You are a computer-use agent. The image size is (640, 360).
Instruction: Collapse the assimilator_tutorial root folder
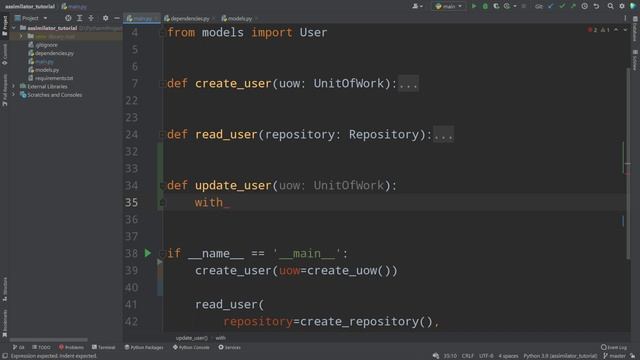tap(14, 28)
